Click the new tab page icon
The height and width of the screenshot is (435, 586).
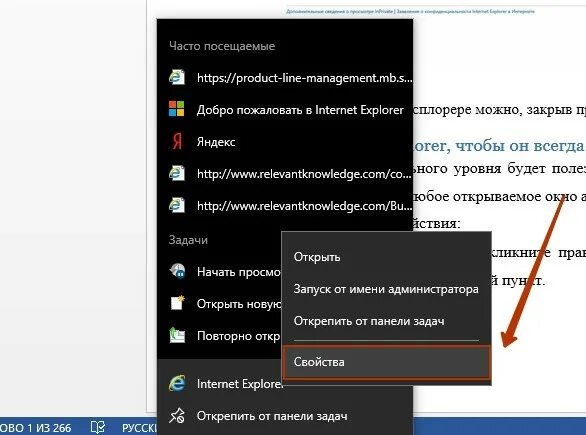177,303
